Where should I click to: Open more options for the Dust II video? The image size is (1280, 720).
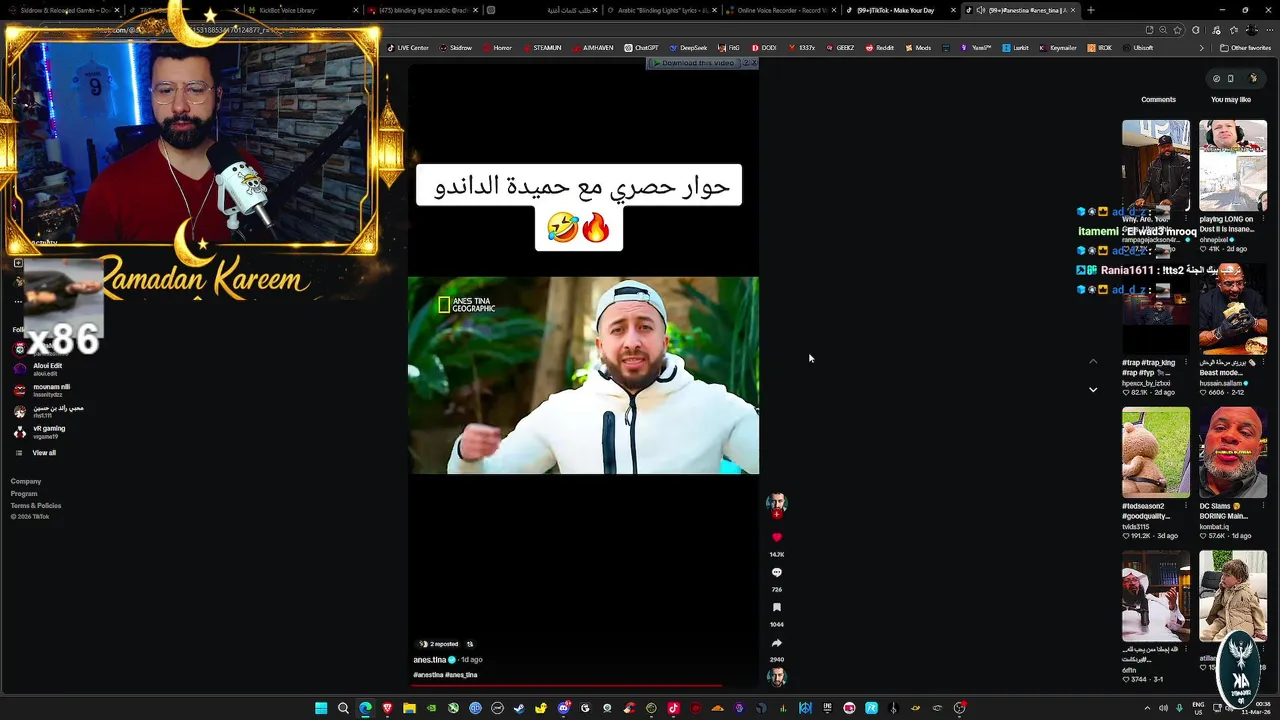(x=1264, y=219)
